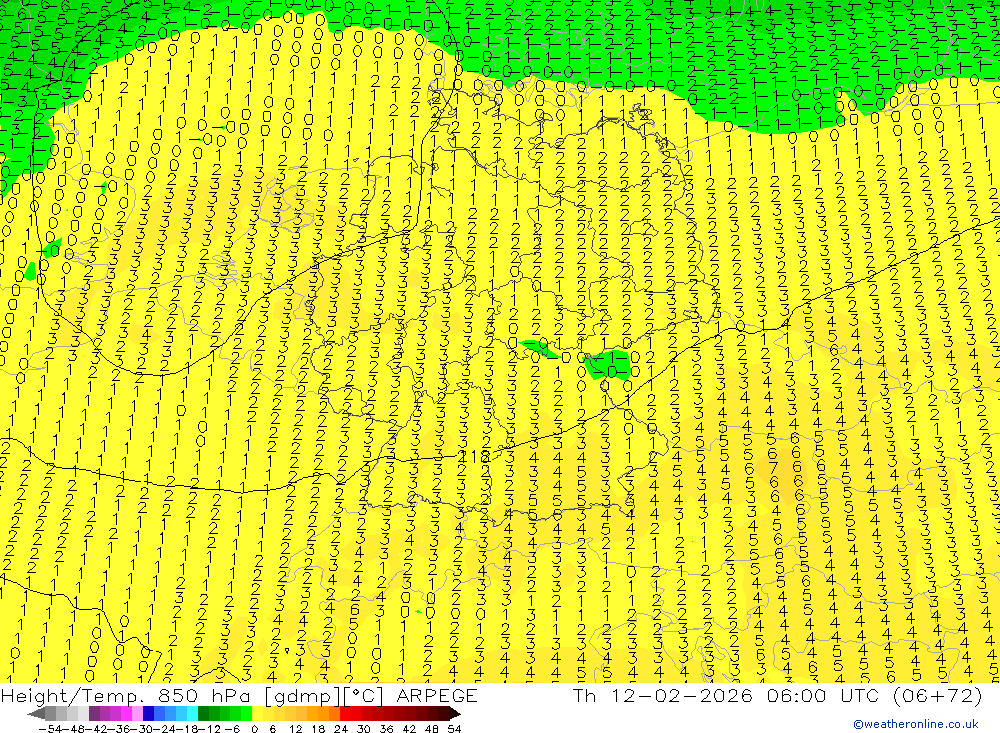
Task: Click the gray left arrow of color scale
Action: (x=36, y=714)
